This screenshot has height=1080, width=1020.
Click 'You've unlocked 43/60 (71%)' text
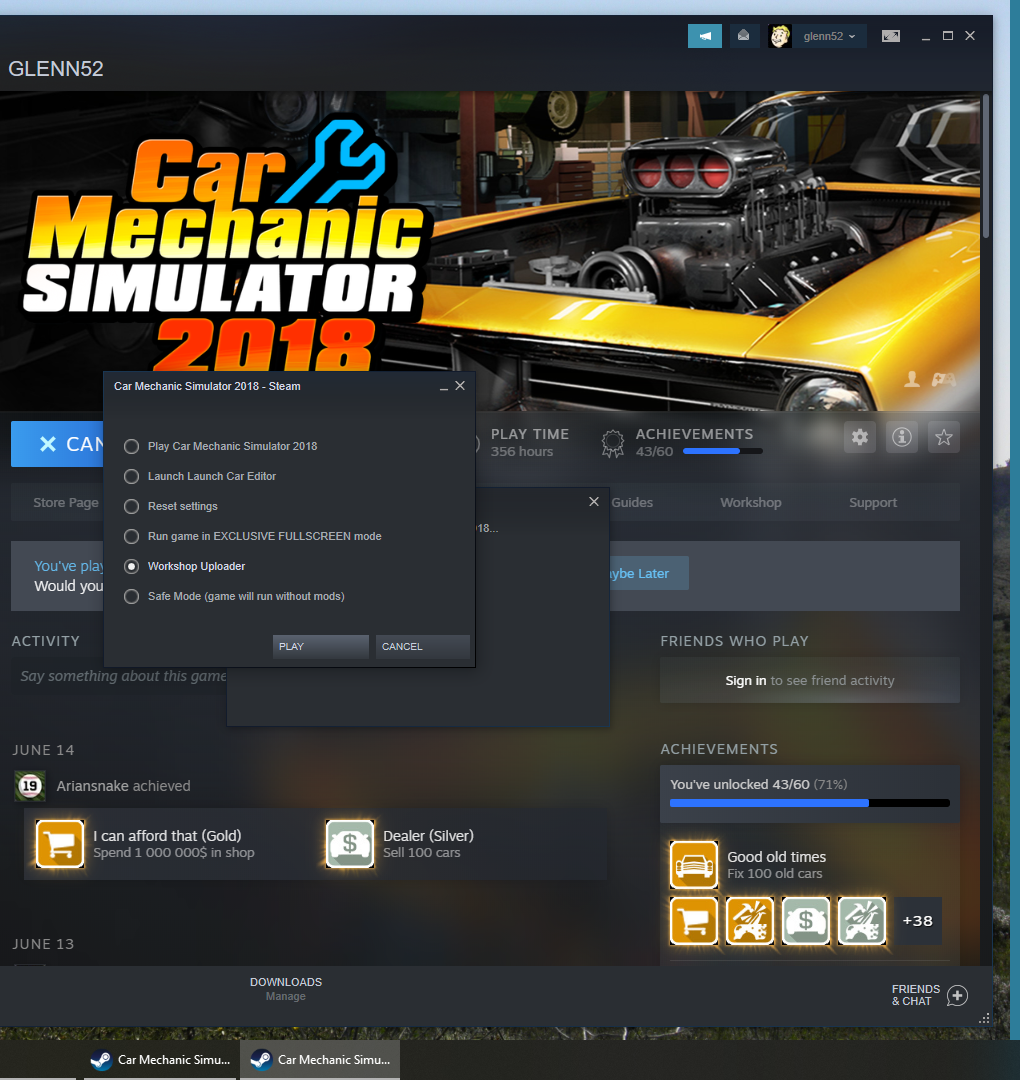click(x=758, y=785)
